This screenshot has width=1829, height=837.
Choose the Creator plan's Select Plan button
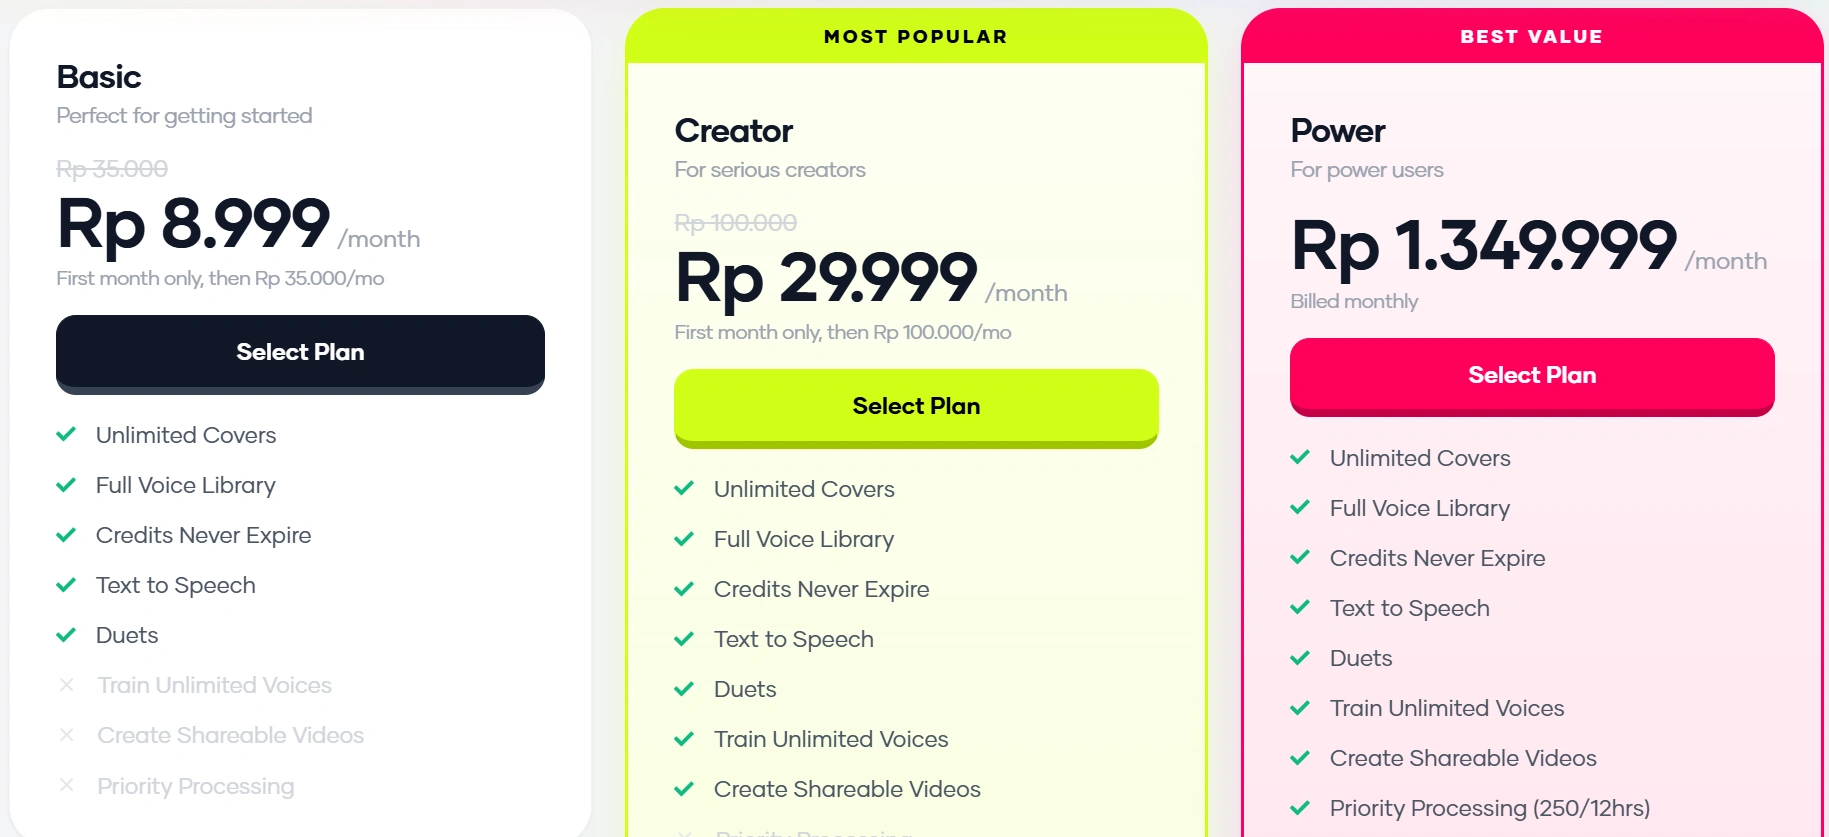coord(916,407)
